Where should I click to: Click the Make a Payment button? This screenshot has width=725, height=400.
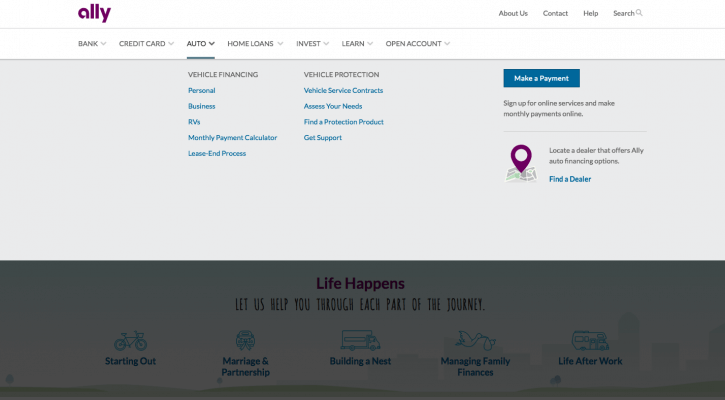541,78
